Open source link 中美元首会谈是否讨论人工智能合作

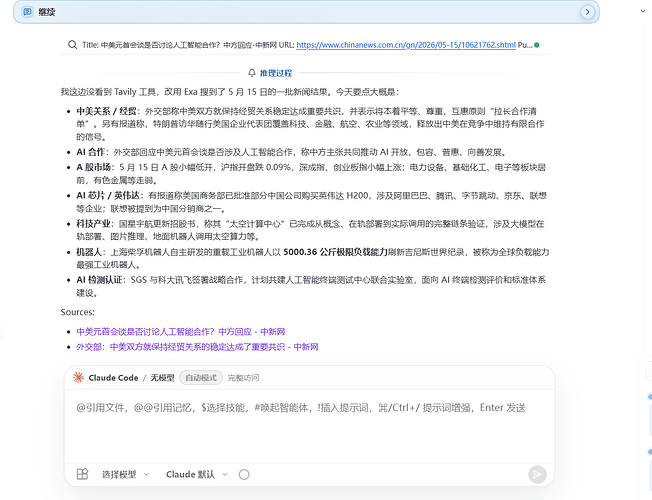180,332
